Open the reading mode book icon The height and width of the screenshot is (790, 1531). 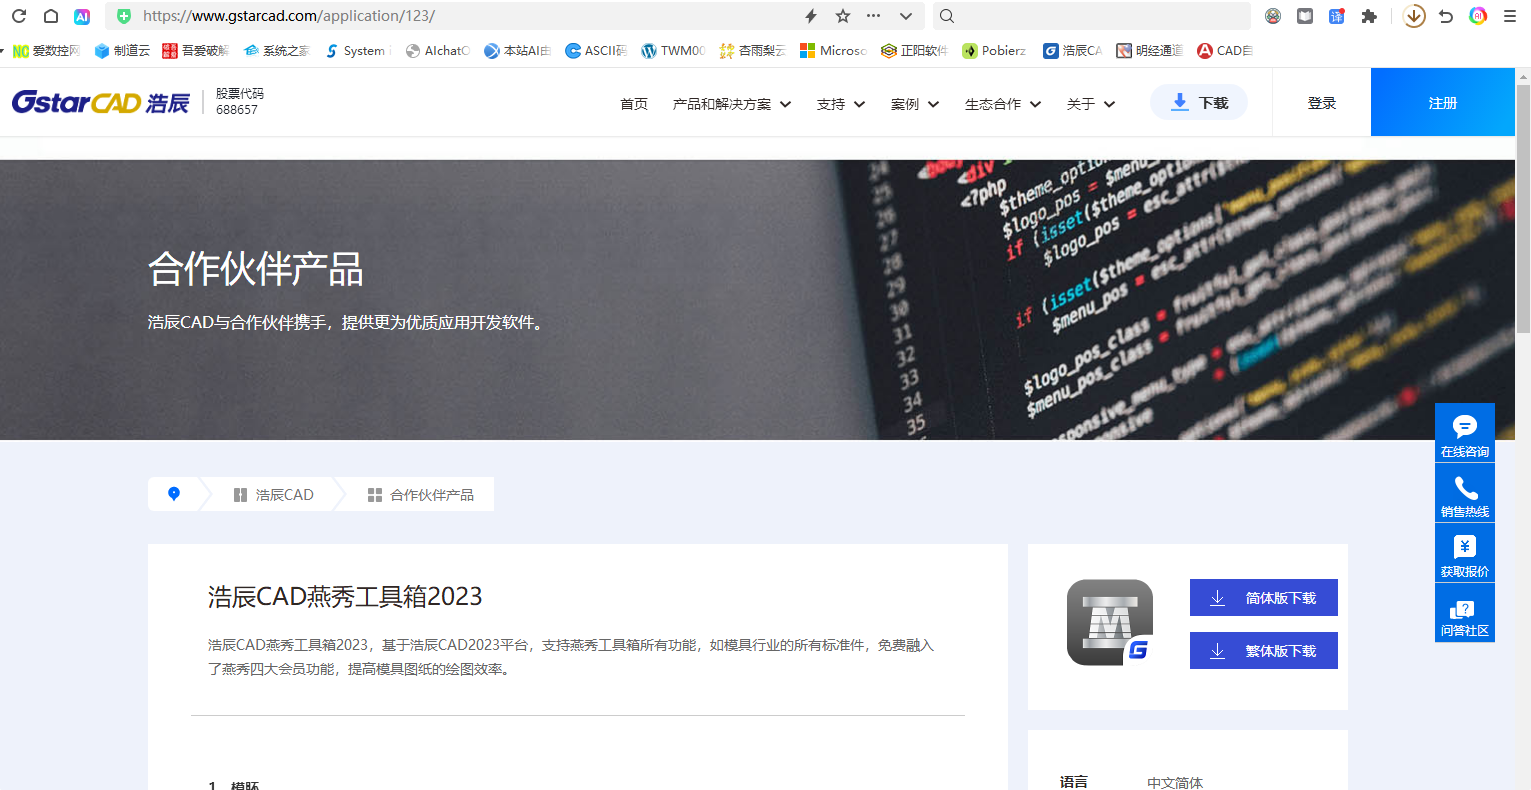coord(1305,16)
